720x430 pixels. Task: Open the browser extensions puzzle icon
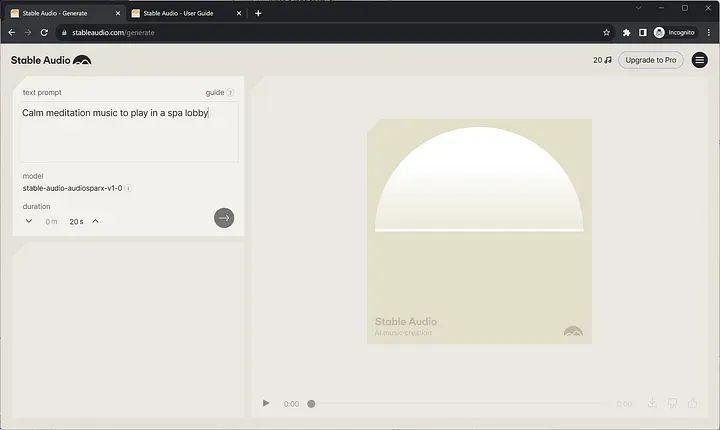coord(627,32)
